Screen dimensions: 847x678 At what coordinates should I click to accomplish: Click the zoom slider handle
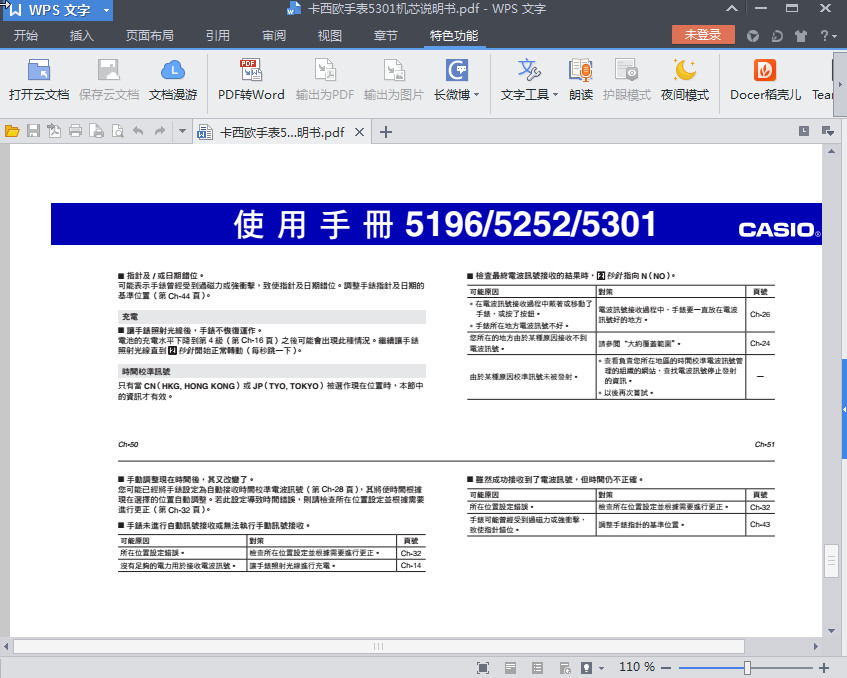(x=747, y=667)
